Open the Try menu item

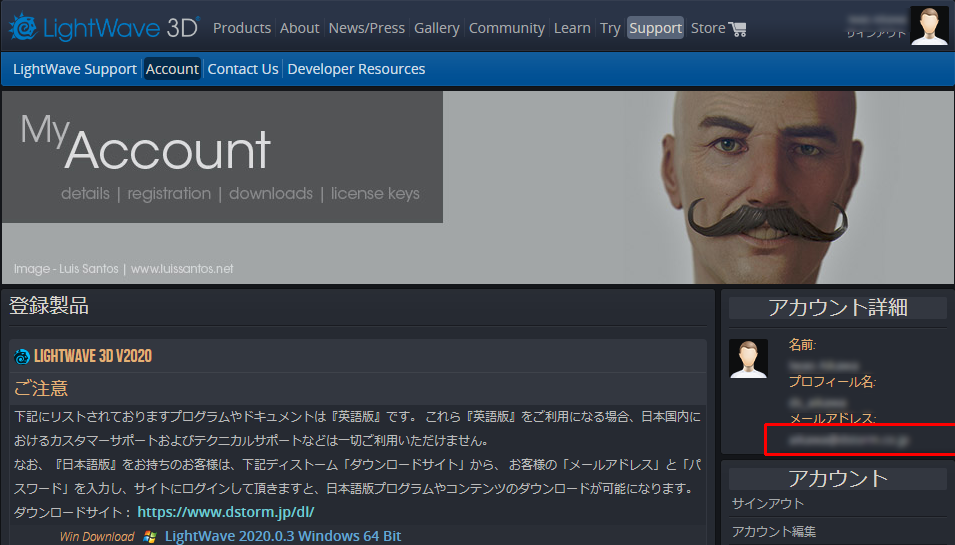pyautogui.click(x=610, y=28)
